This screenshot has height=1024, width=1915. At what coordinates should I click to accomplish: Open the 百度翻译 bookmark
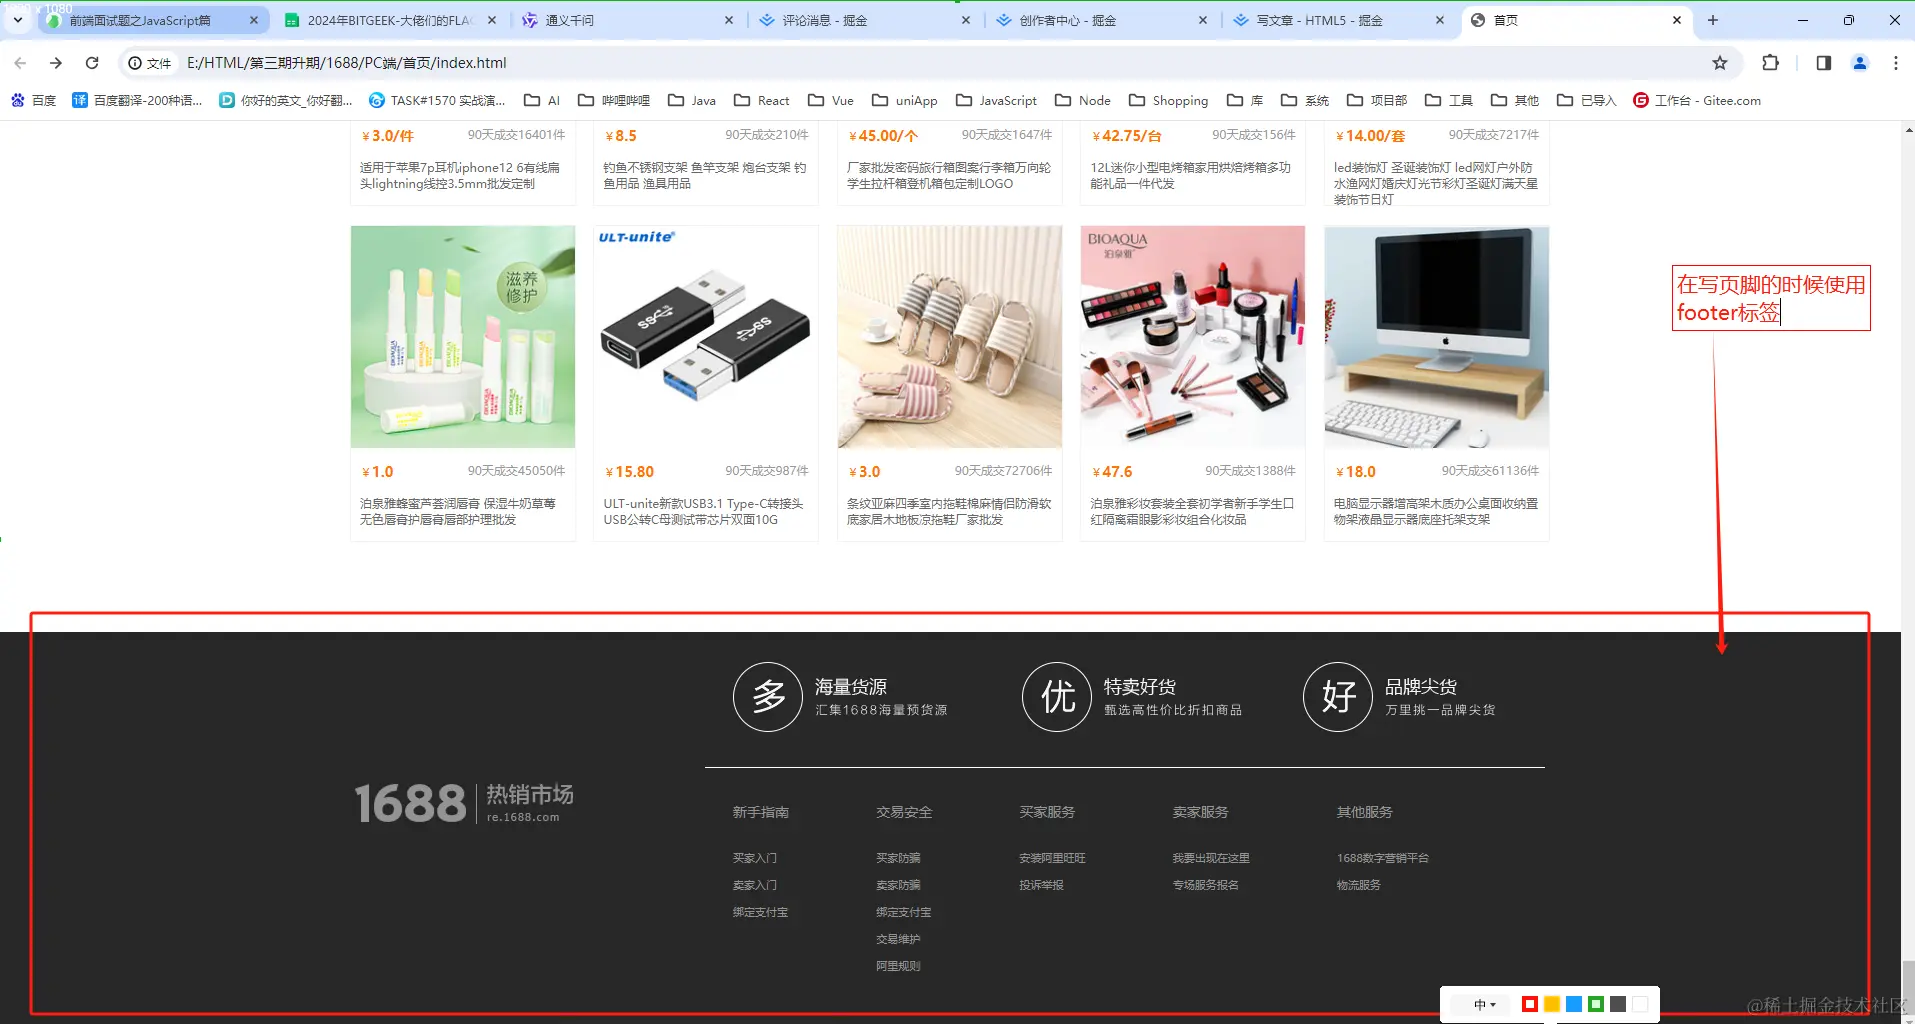[137, 100]
